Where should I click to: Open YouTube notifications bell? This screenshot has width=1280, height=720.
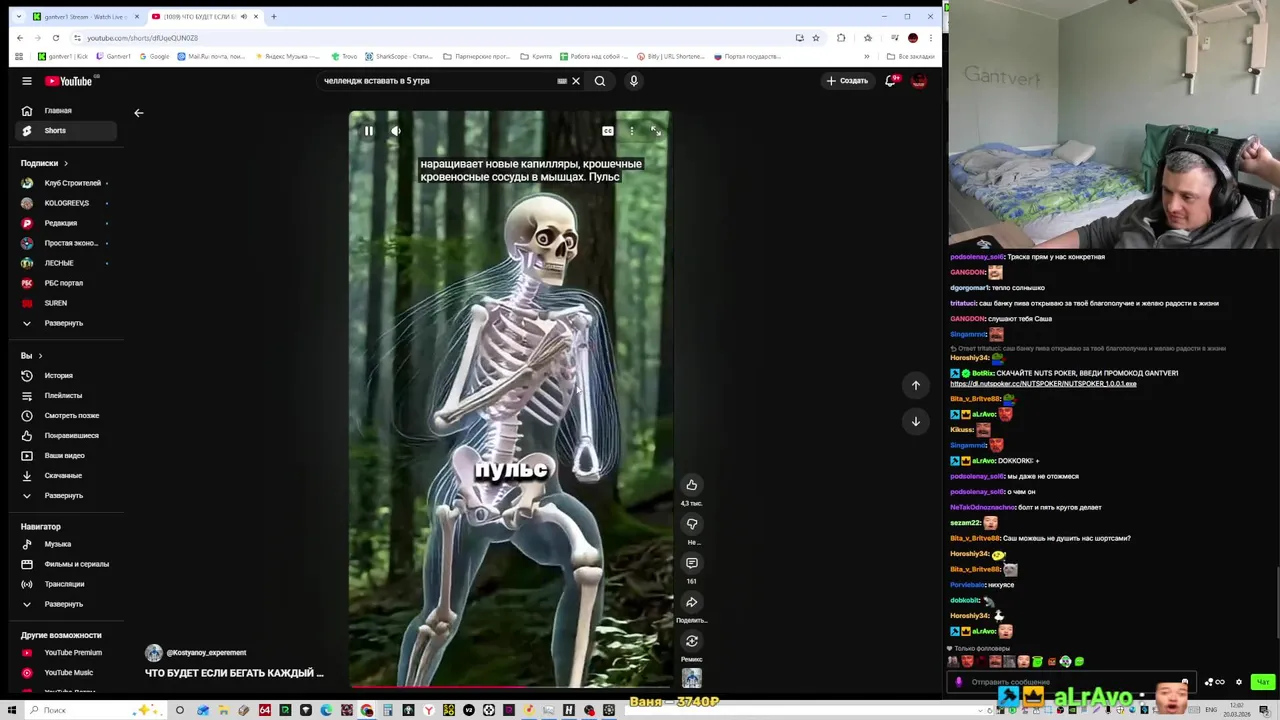(890, 81)
